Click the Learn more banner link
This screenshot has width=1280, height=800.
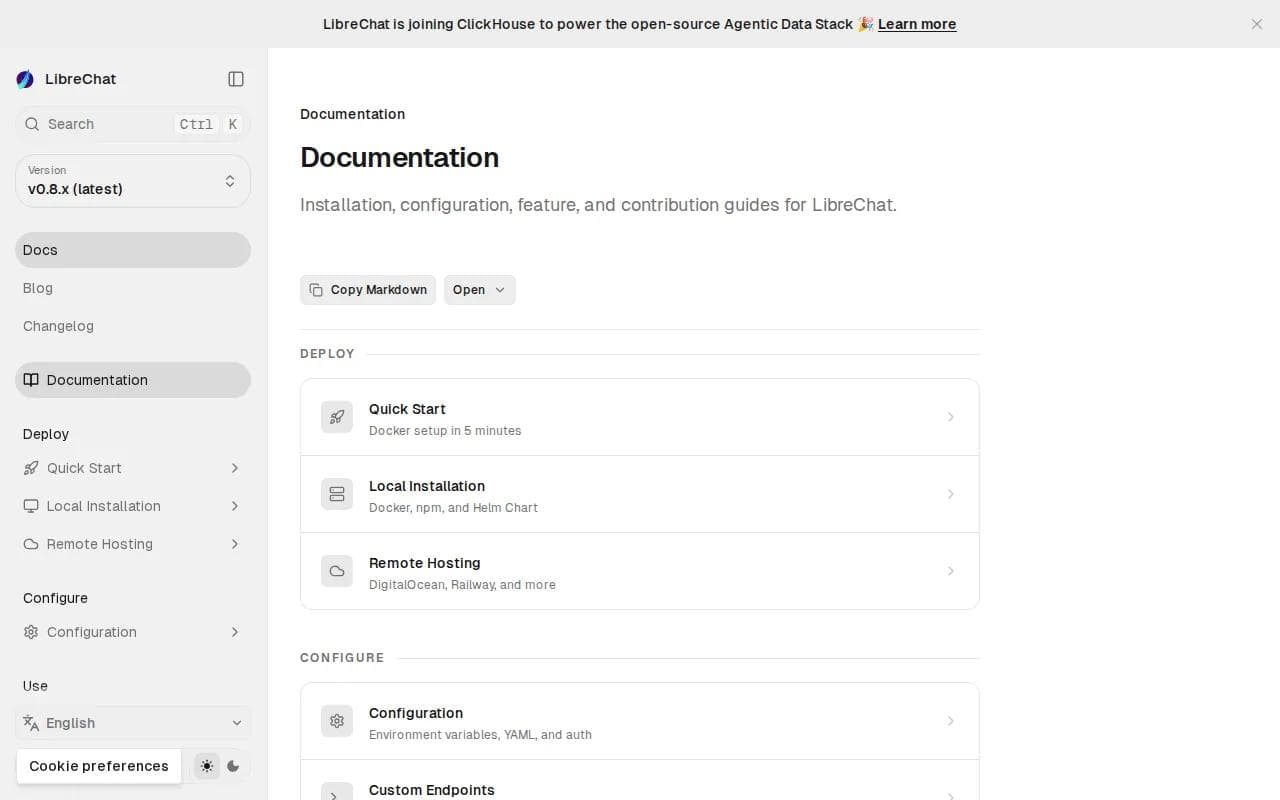[x=917, y=24]
